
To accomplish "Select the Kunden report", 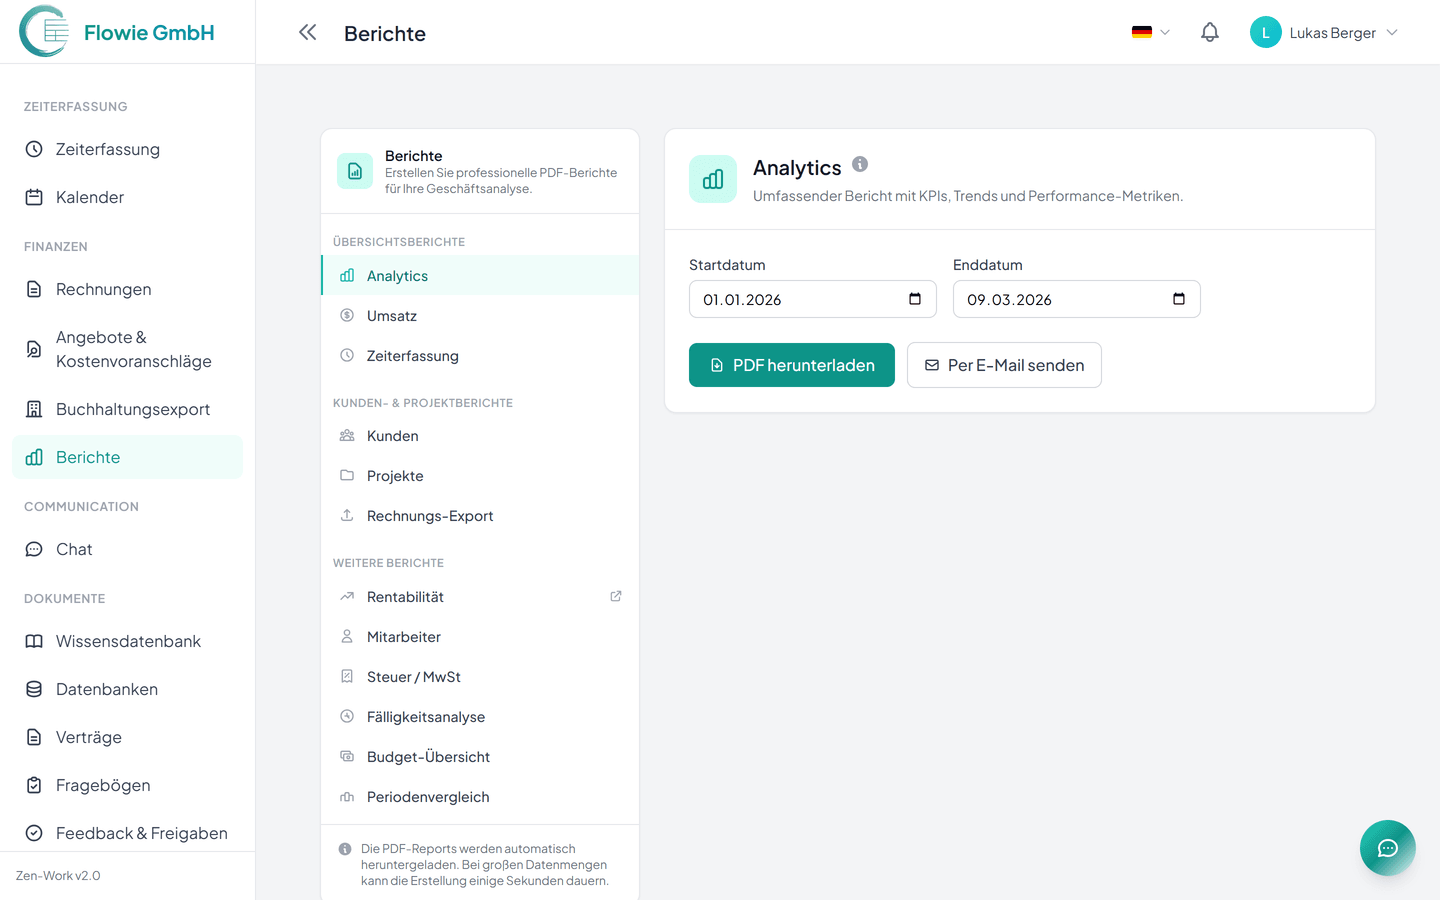I will (393, 436).
